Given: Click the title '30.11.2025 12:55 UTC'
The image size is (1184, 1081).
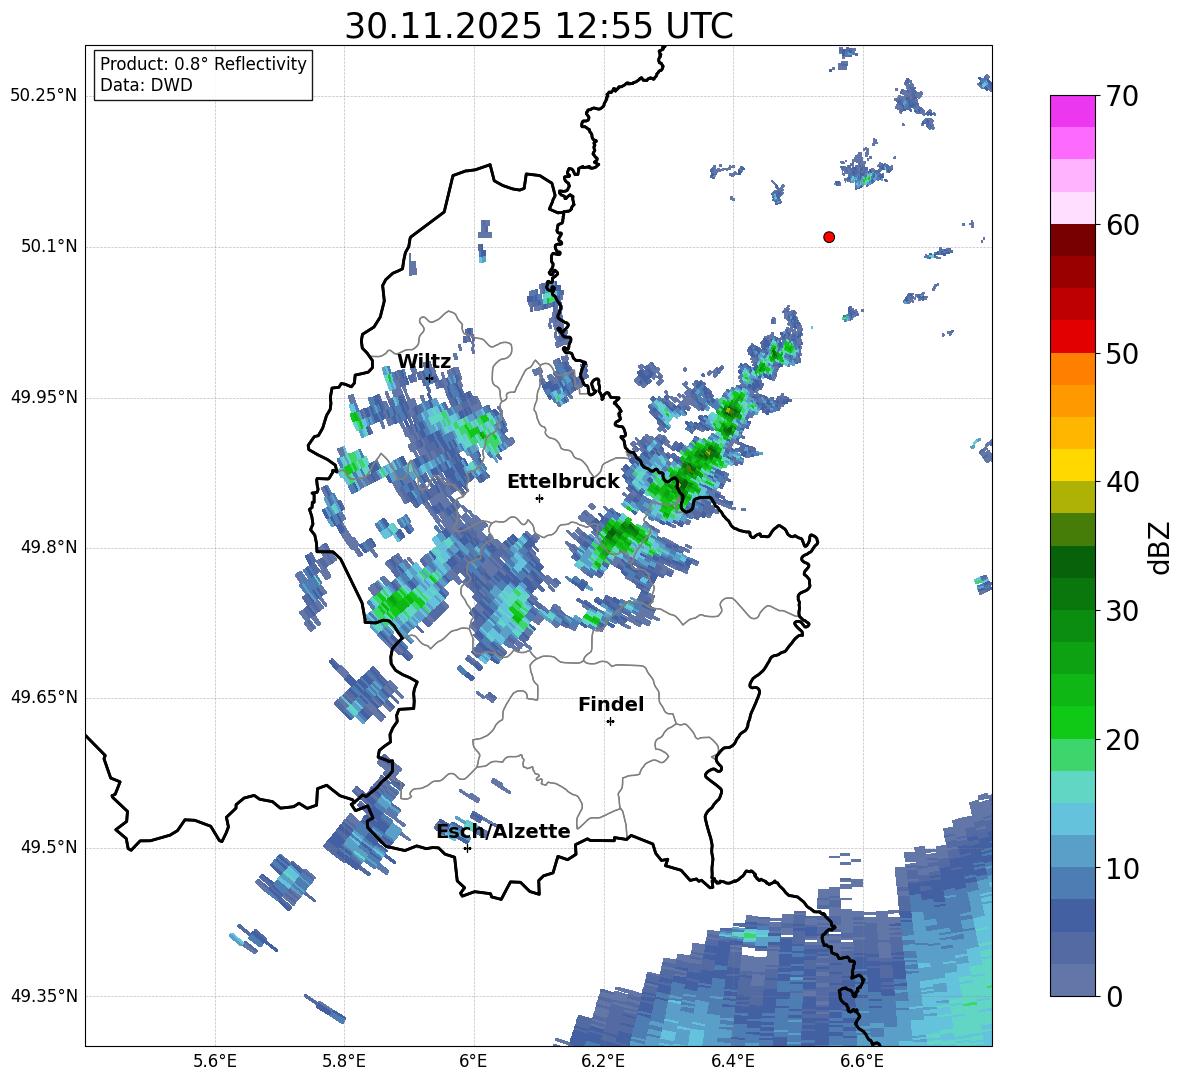Looking at the screenshot, I should pos(539,26).
